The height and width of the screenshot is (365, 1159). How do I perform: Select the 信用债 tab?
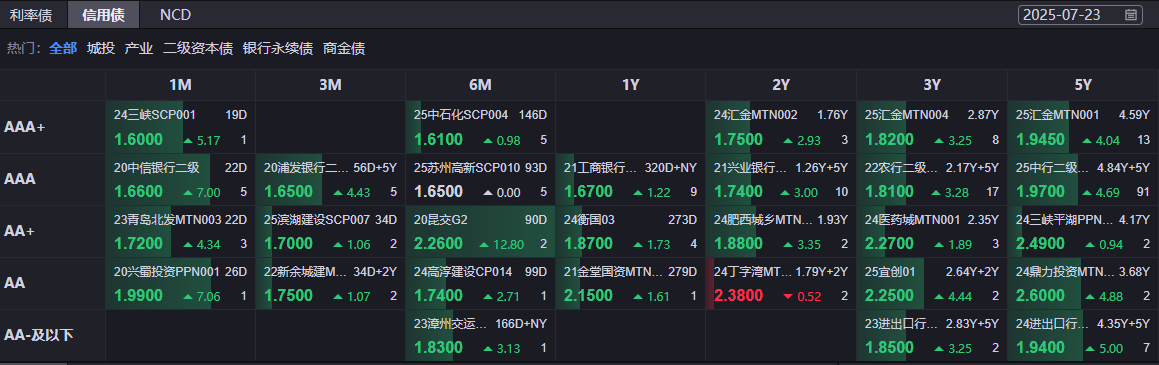[x=103, y=14]
